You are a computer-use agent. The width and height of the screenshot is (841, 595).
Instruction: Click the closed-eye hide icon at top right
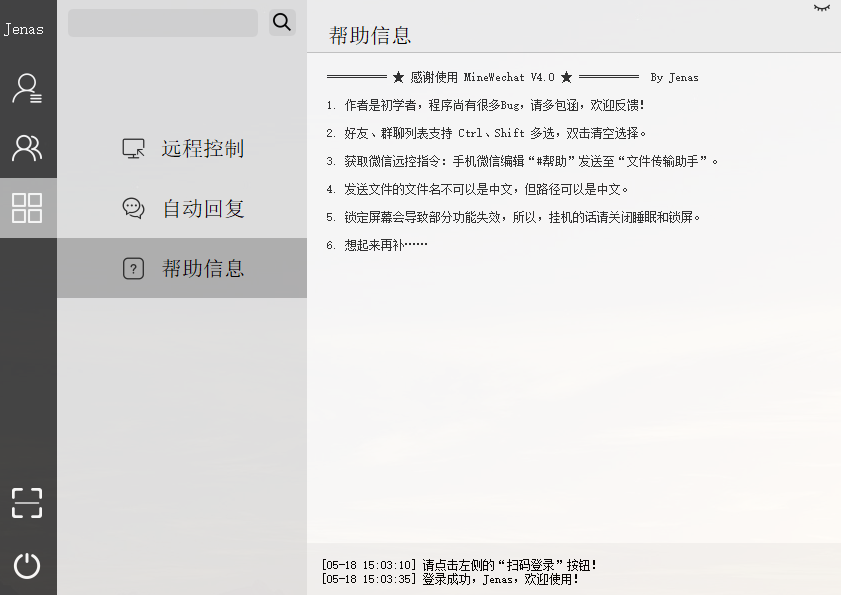coord(822,8)
